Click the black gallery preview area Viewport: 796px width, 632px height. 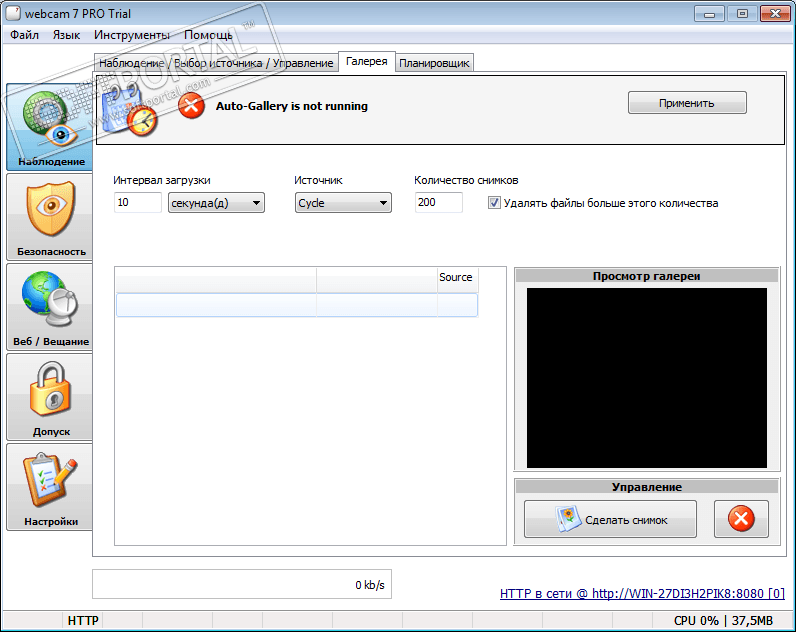647,378
